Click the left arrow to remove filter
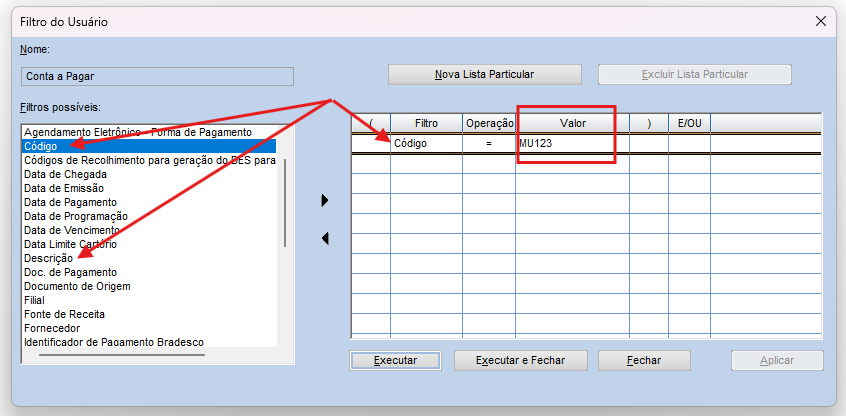This screenshot has height=416, width=846. pos(324,238)
